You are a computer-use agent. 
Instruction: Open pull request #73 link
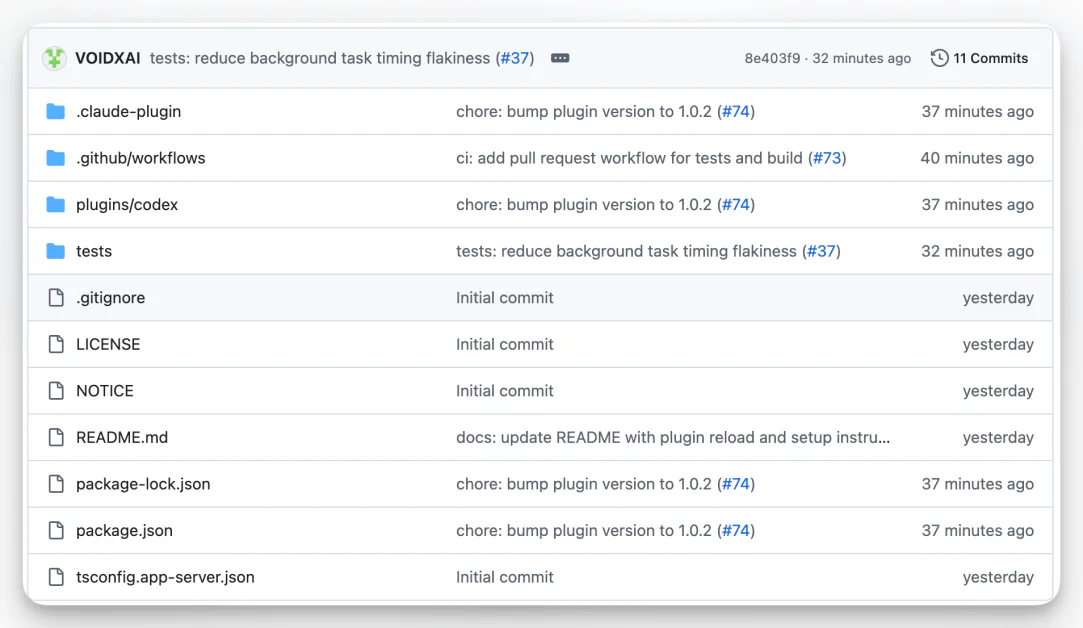827,158
